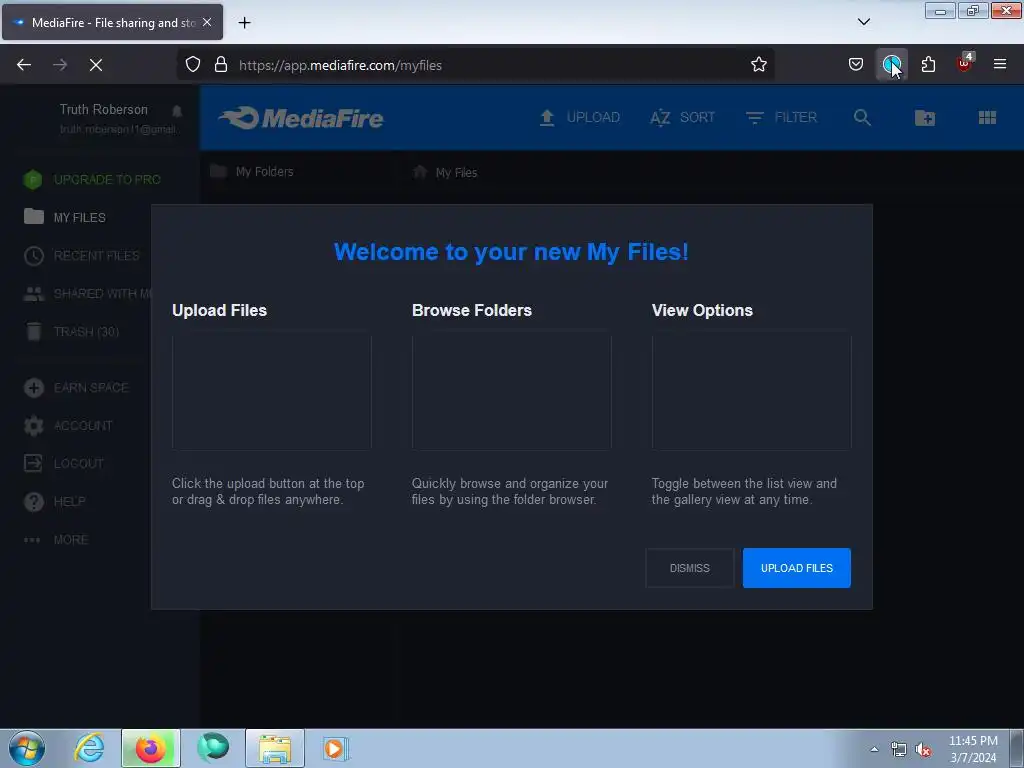The width and height of the screenshot is (1024, 768).
Task: Click the Truth Roberson account name
Action: pos(104,109)
